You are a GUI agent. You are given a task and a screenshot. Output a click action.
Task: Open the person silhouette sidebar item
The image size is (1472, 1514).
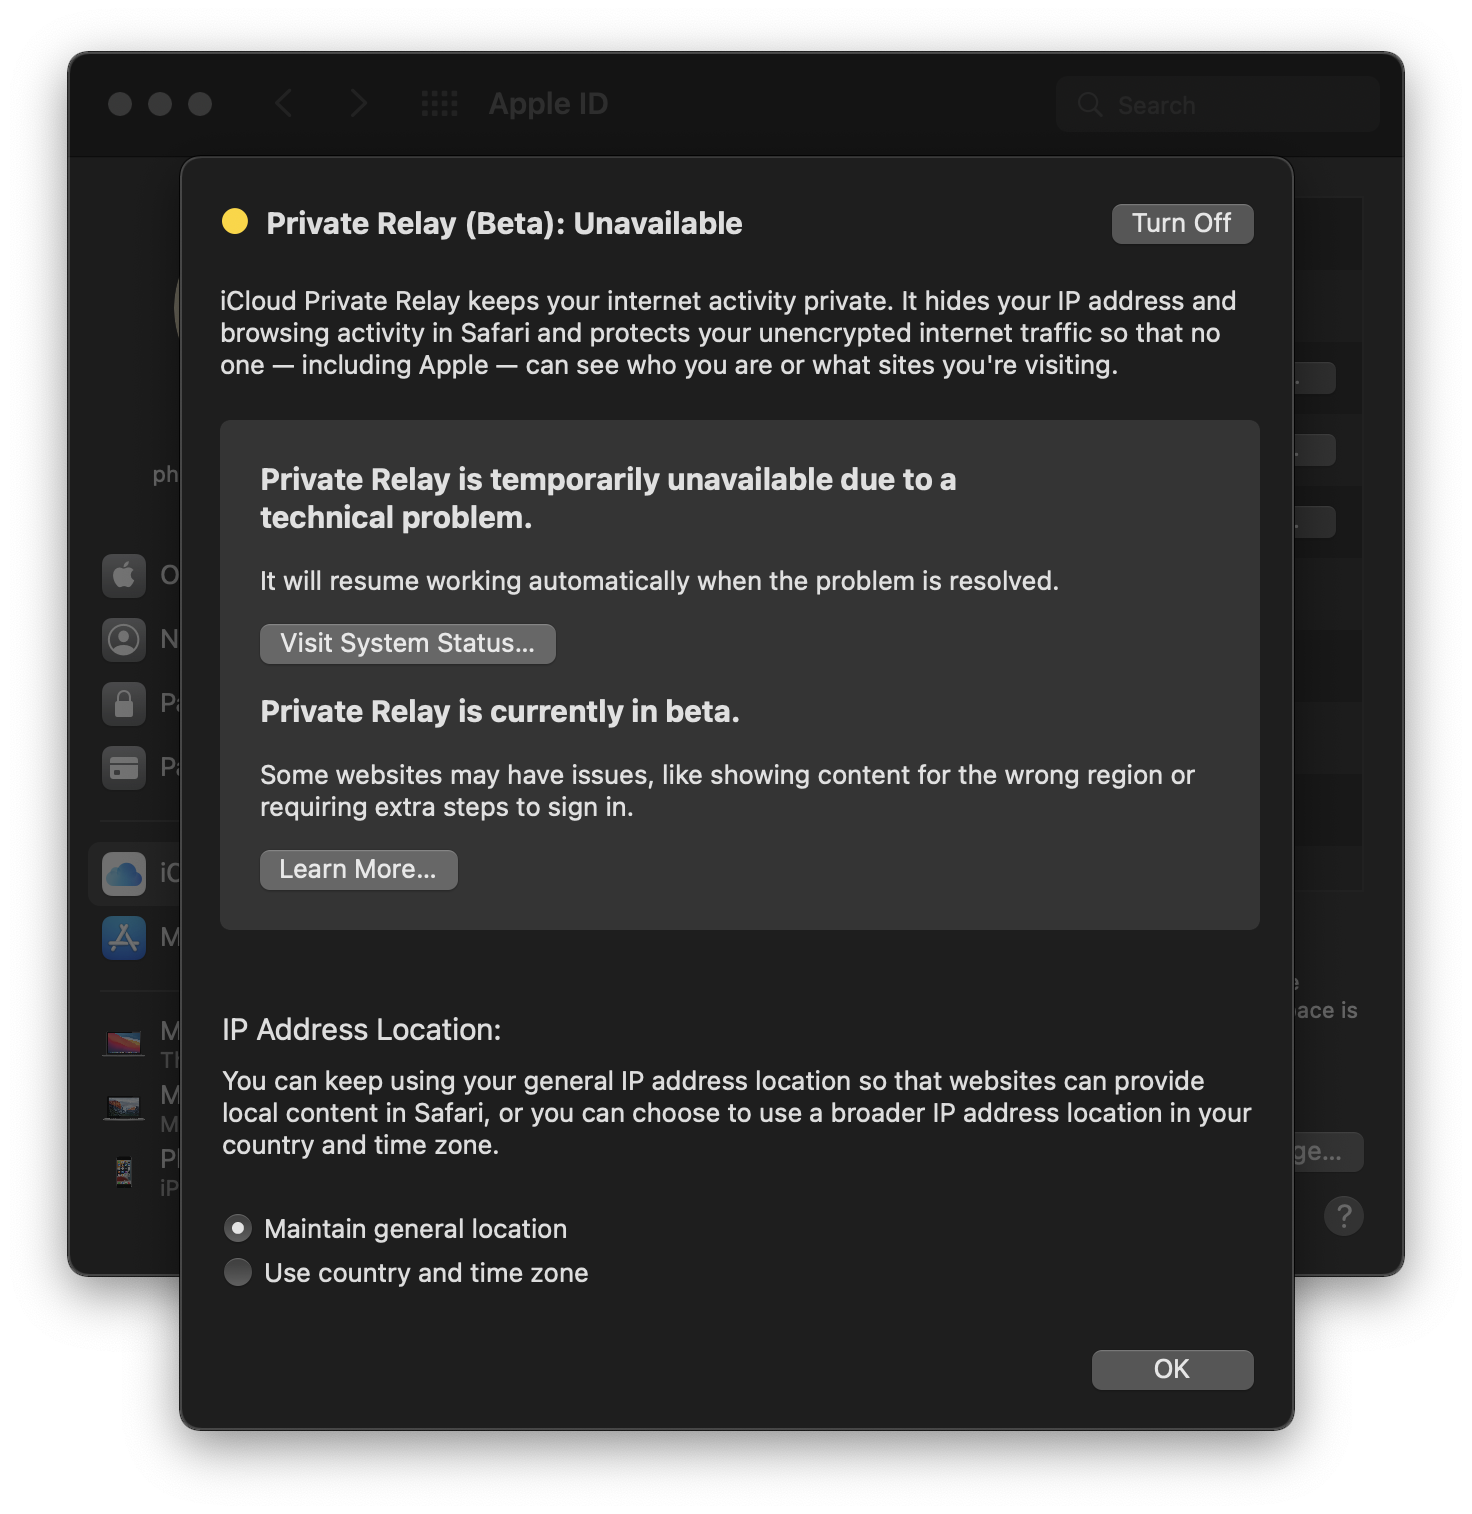click(124, 639)
